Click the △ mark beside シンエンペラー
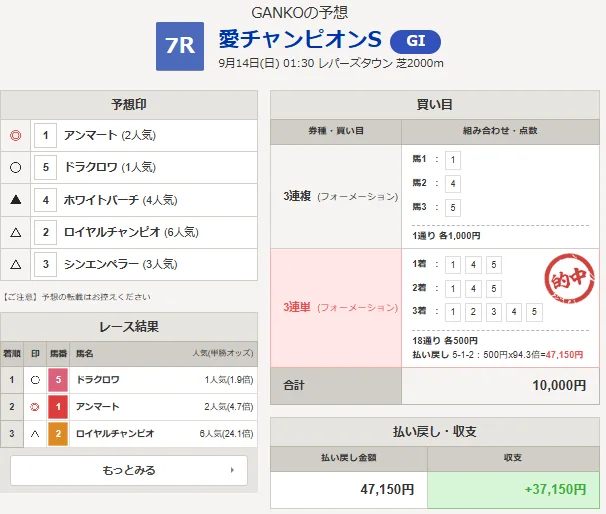The height and width of the screenshot is (514, 606). [15, 265]
